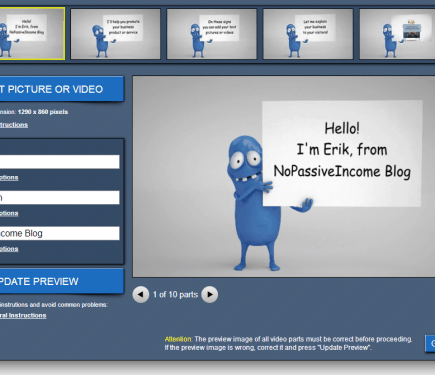The width and height of the screenshot is (435, 375).
Task: Choose the fourth thumbnail 'Let me explain your business'
Action: tap(308, 34)
